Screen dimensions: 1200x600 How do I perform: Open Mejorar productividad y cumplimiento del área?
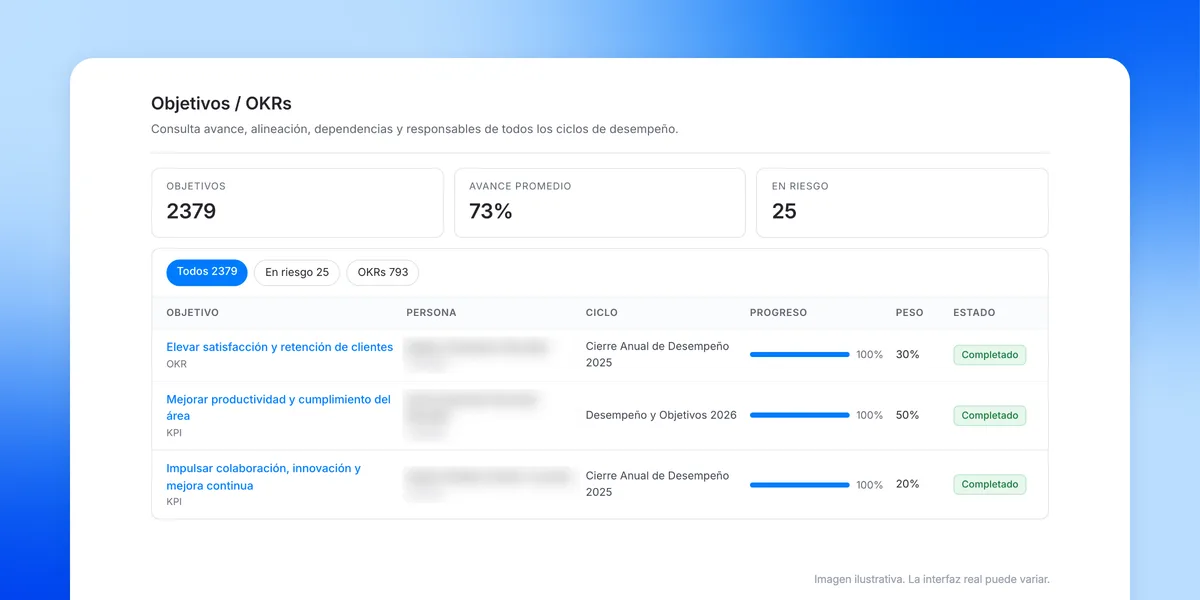pyautogui.click(x=278, y=407)
